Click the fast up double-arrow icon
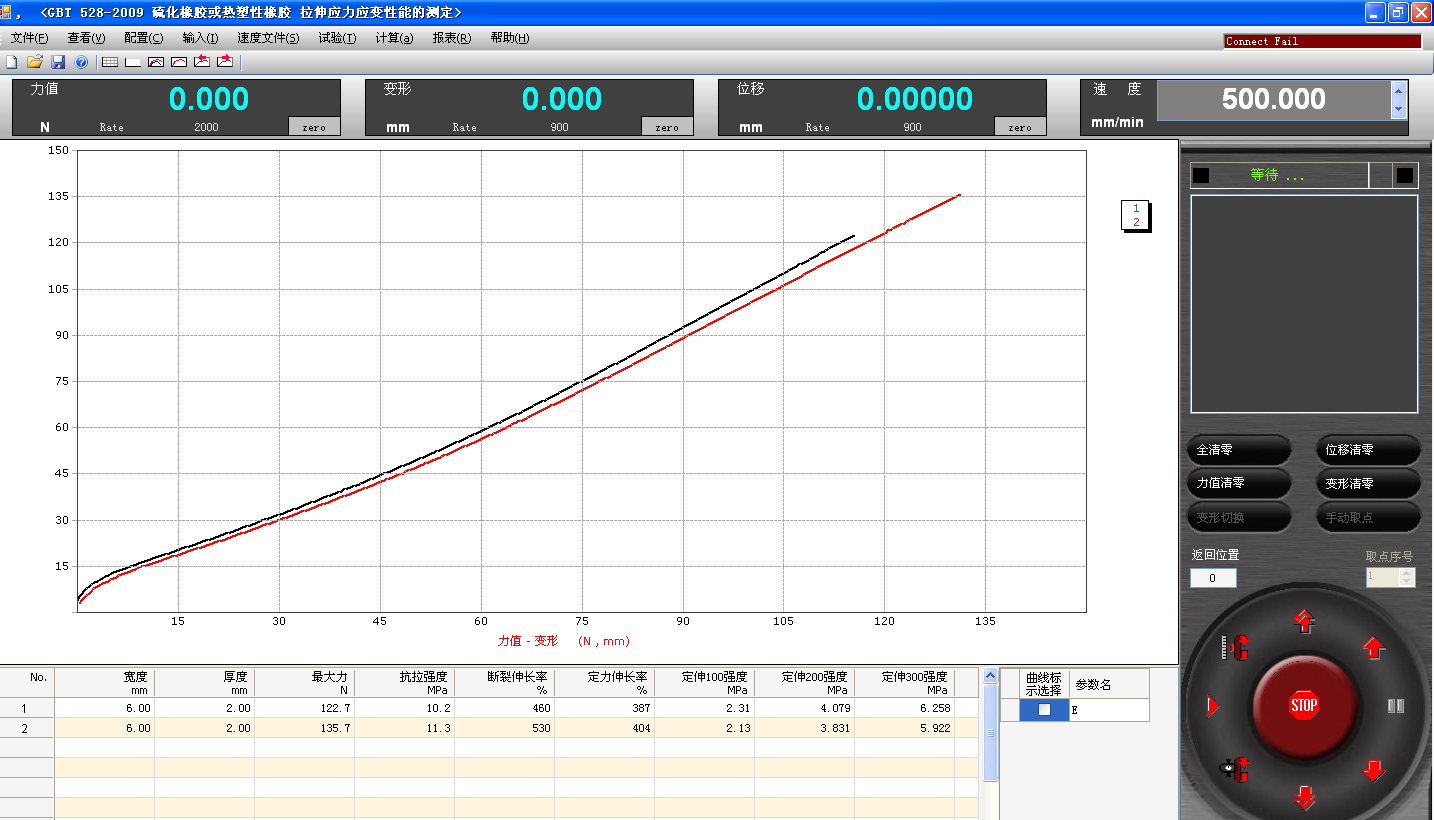The image size is (1434, 820). click(x=1304, y=622)
